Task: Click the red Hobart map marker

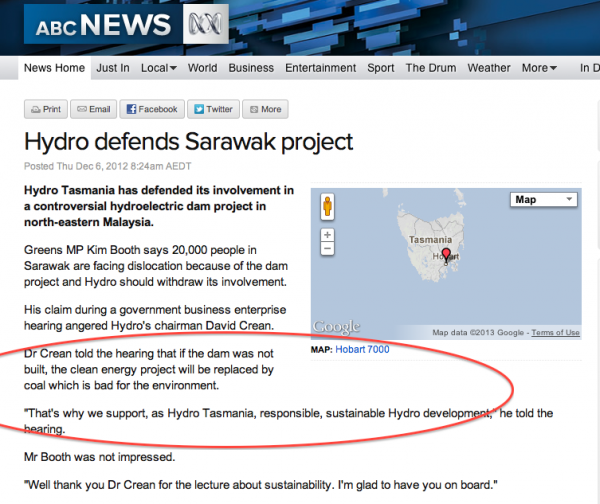Action: (446, 255)
